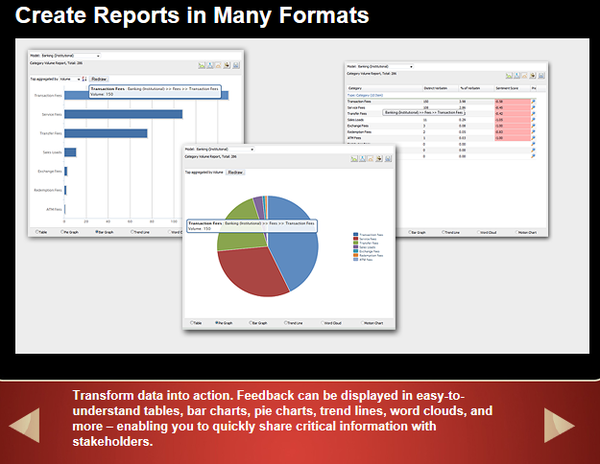Select Bar Graph radio in table window
Image resolution: width=600 pixels, height=464 pixels.
(410, 232)
